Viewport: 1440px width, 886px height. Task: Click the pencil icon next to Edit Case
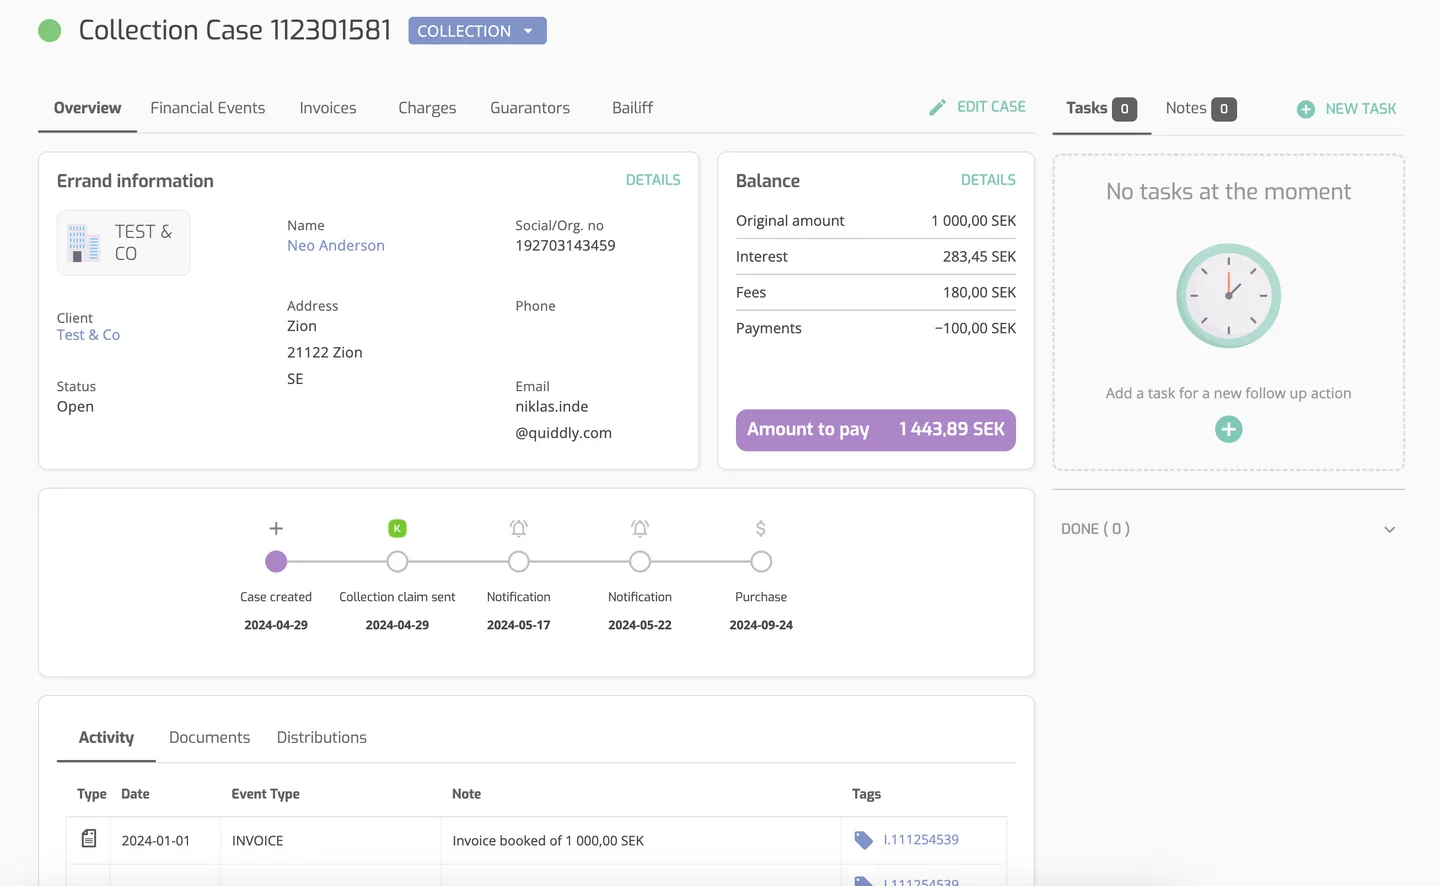click(937, 107)
